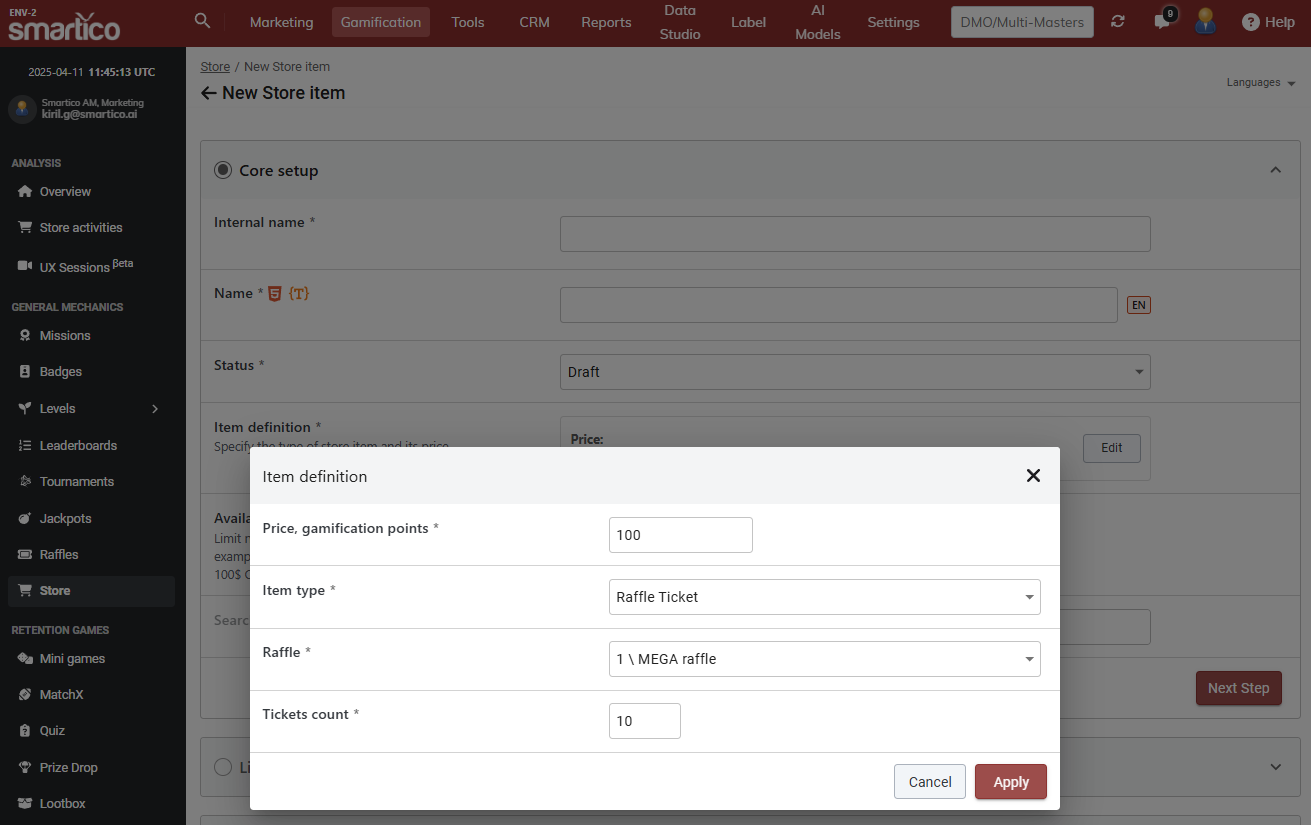Open the Reports top menu
Image resolution: width=1311 pixels, height=825 pixels.
coord(606,22)
